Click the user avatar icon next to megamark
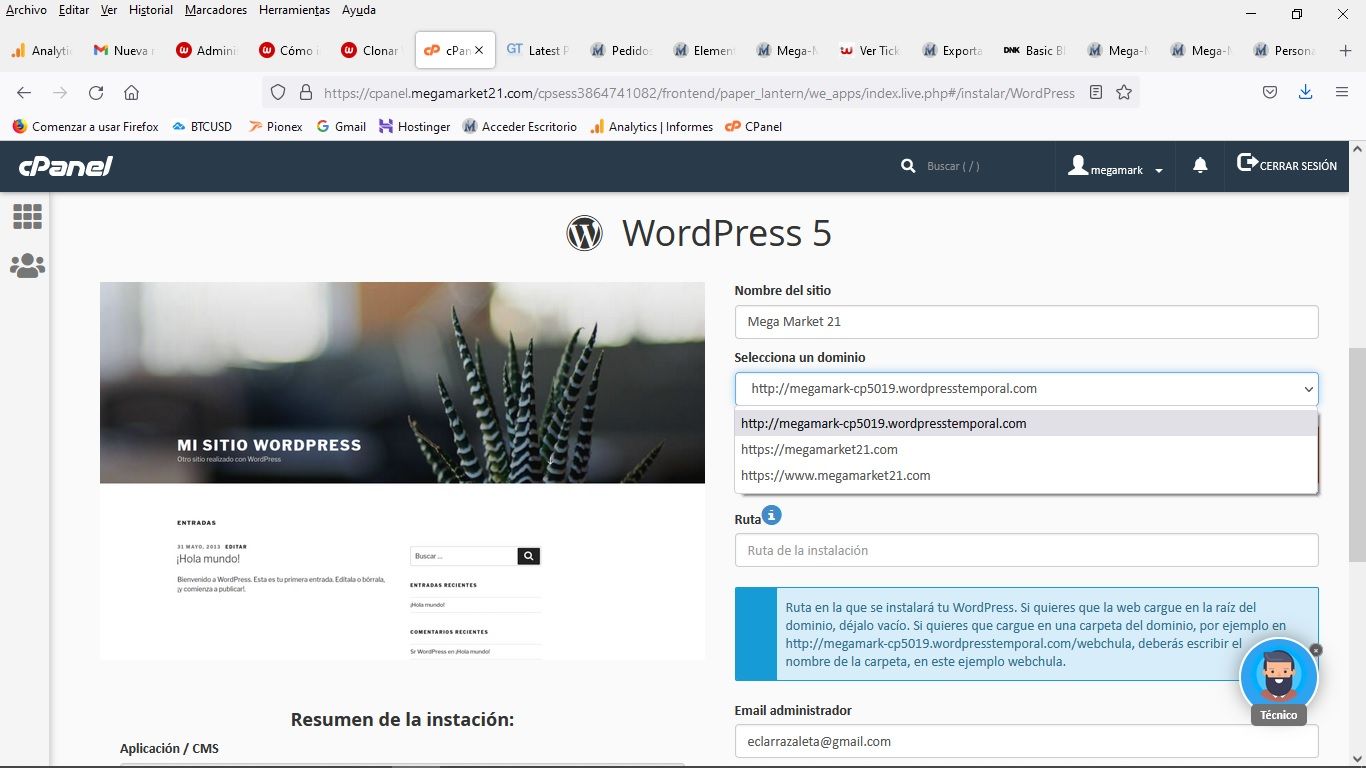1366x768 pixels. tap(1077, 166)
